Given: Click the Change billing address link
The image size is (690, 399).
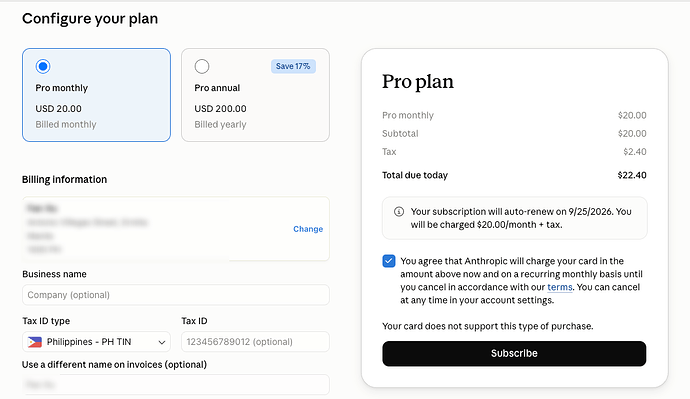Looking at the screenshot, I should [x=308, y=229].
